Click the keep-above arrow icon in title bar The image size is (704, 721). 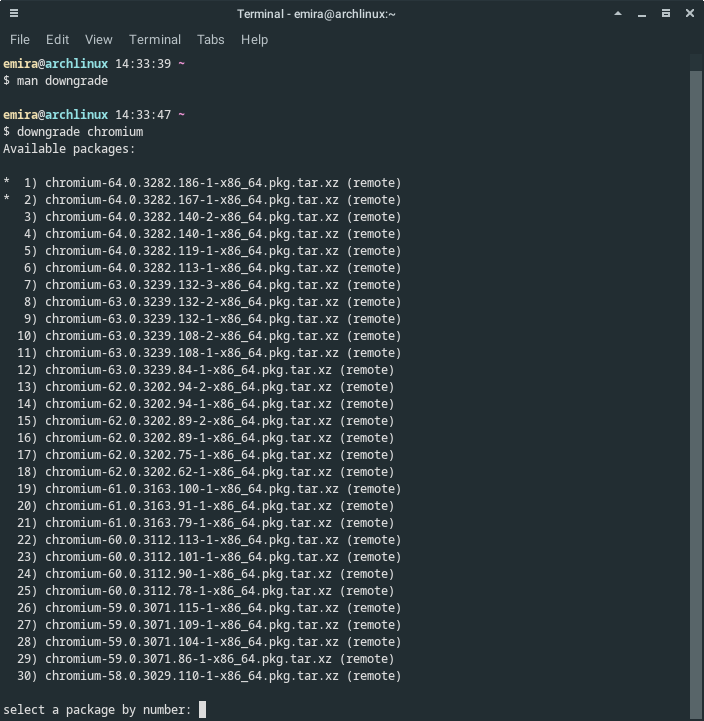[x=618, y=13]
